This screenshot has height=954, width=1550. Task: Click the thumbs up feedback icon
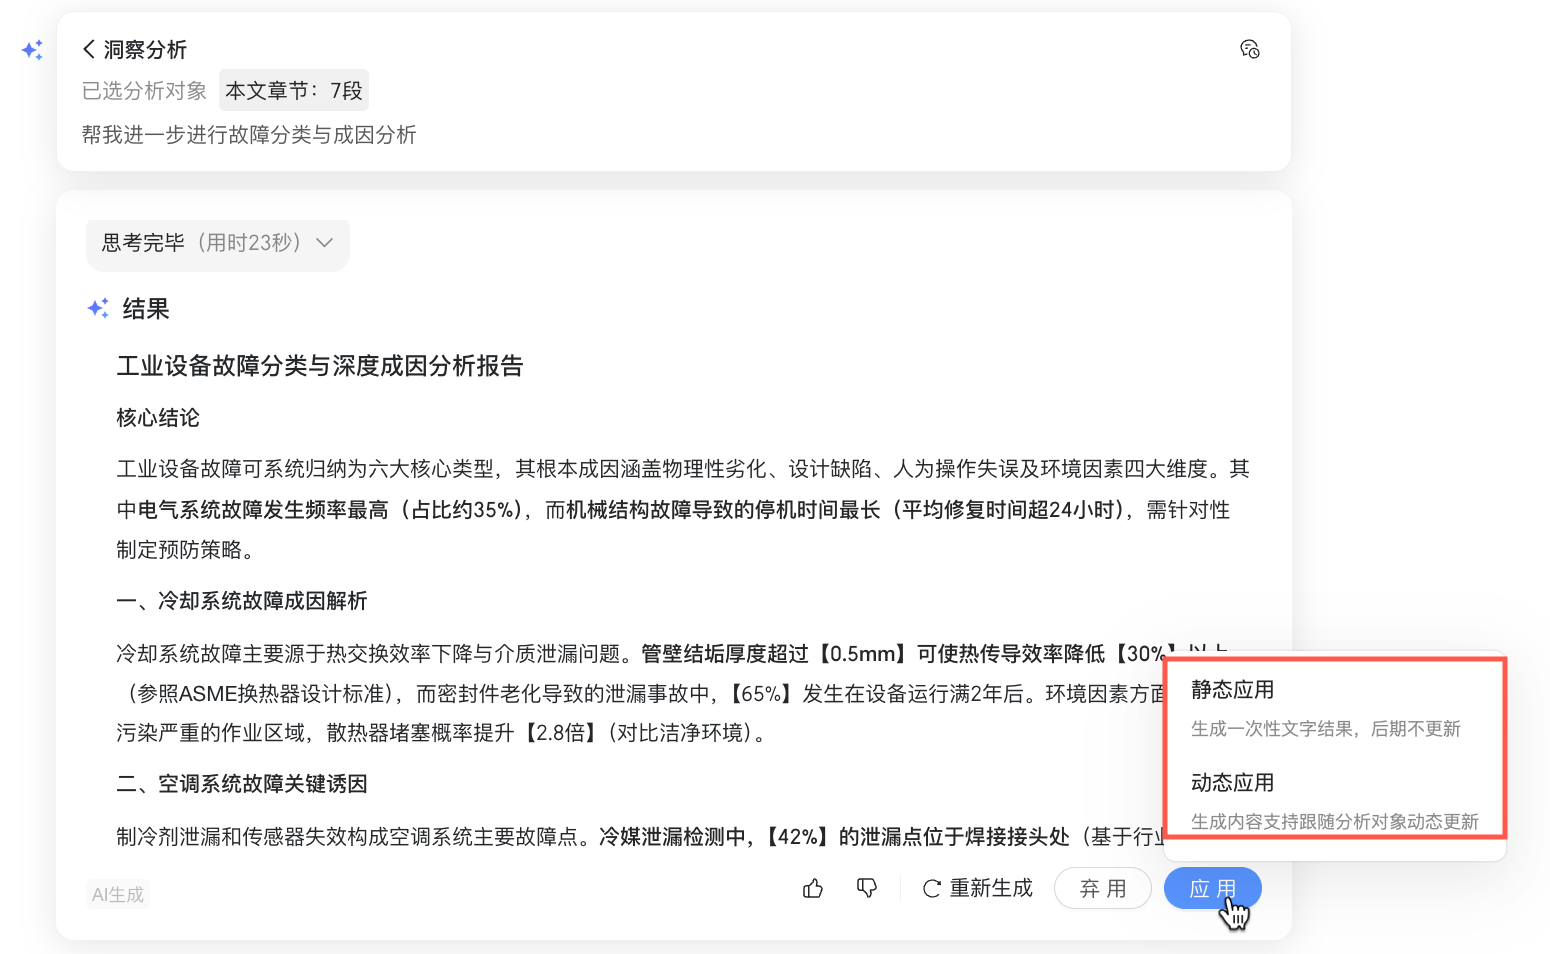coord(813,888)
